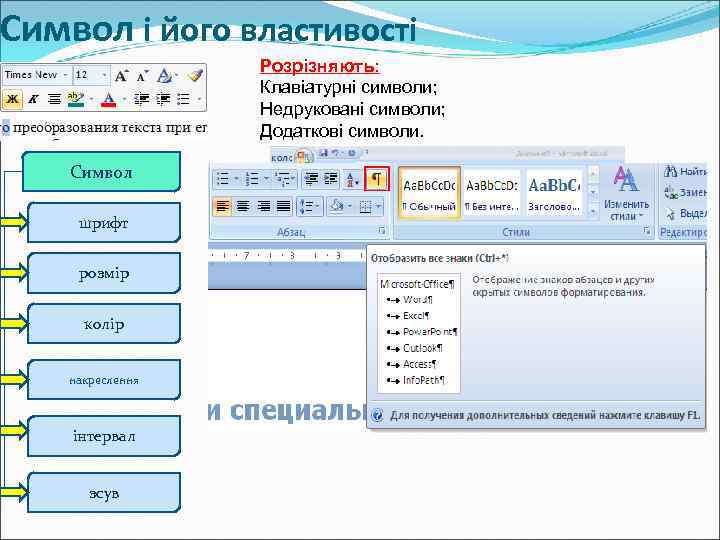The height and width of the screenshot is (540, 720).
Task: Expand styles gallery More arrow
Action: (593, 211)
